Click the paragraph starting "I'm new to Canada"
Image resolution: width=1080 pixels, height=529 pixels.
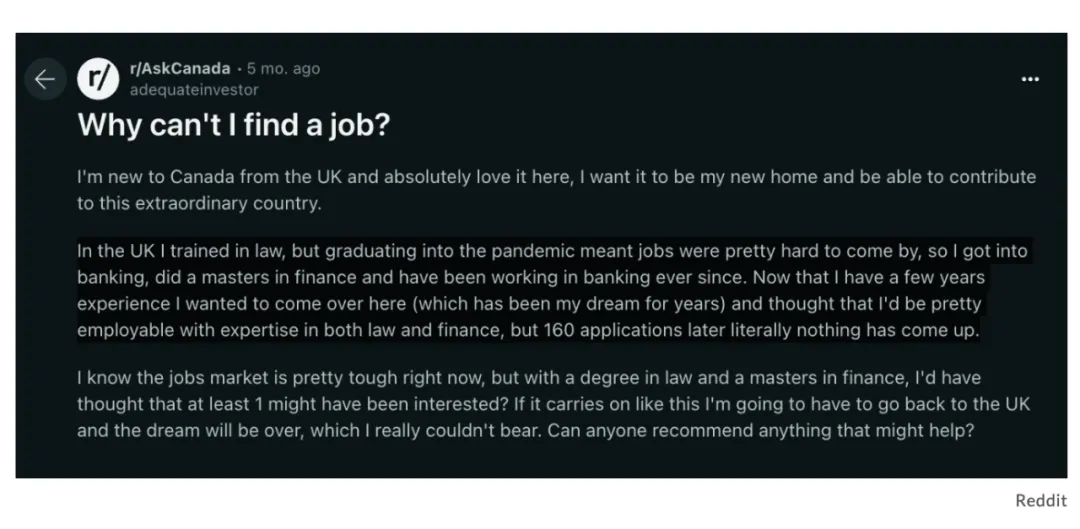pyautogui.click(x=557, y=191)
